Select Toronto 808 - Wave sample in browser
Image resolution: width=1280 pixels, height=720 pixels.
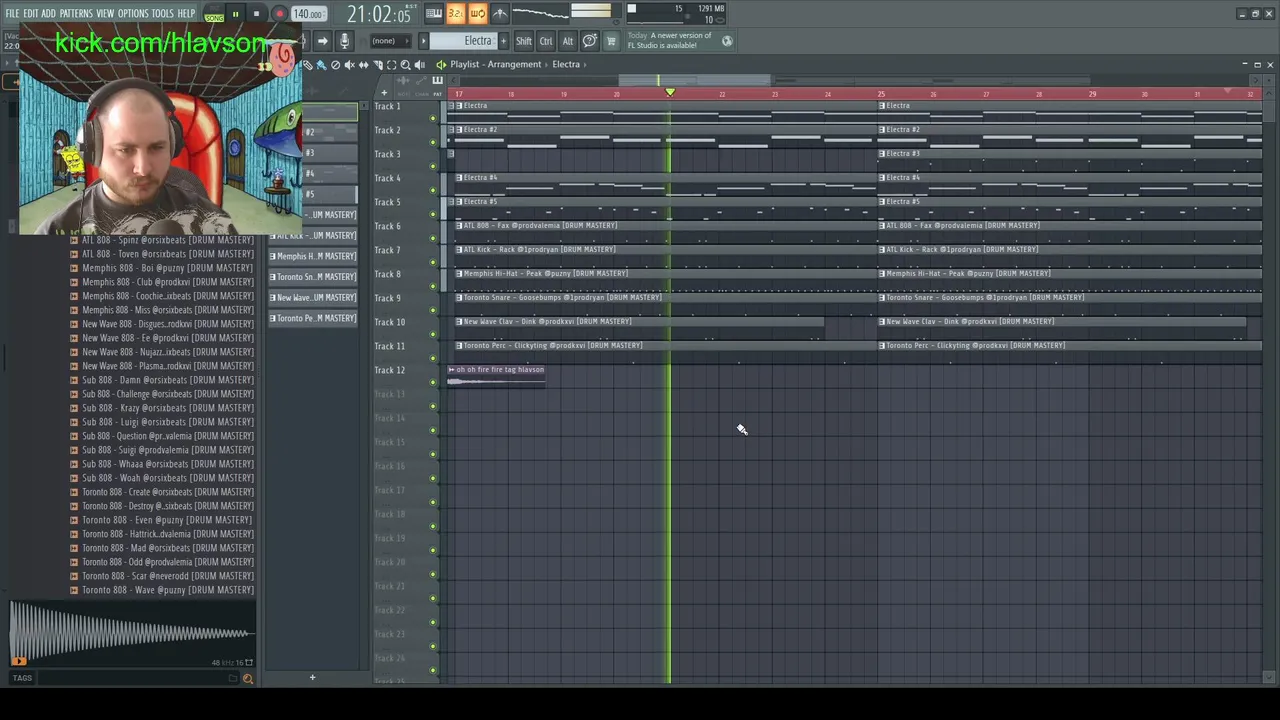point(167,590)
